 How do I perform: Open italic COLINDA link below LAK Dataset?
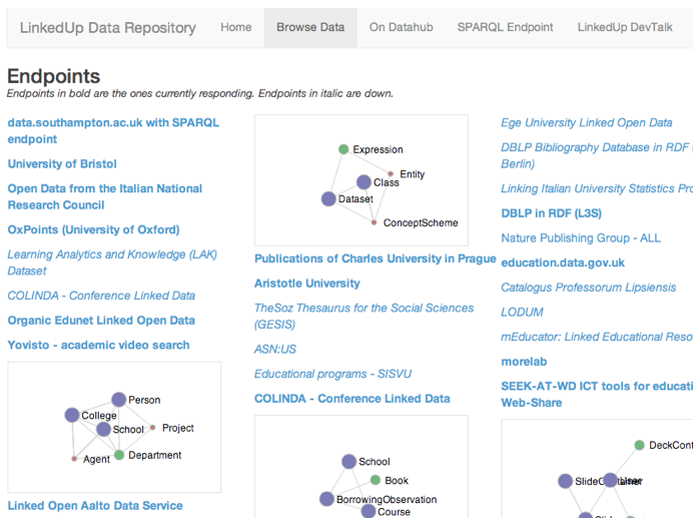(x=101, y=296)
